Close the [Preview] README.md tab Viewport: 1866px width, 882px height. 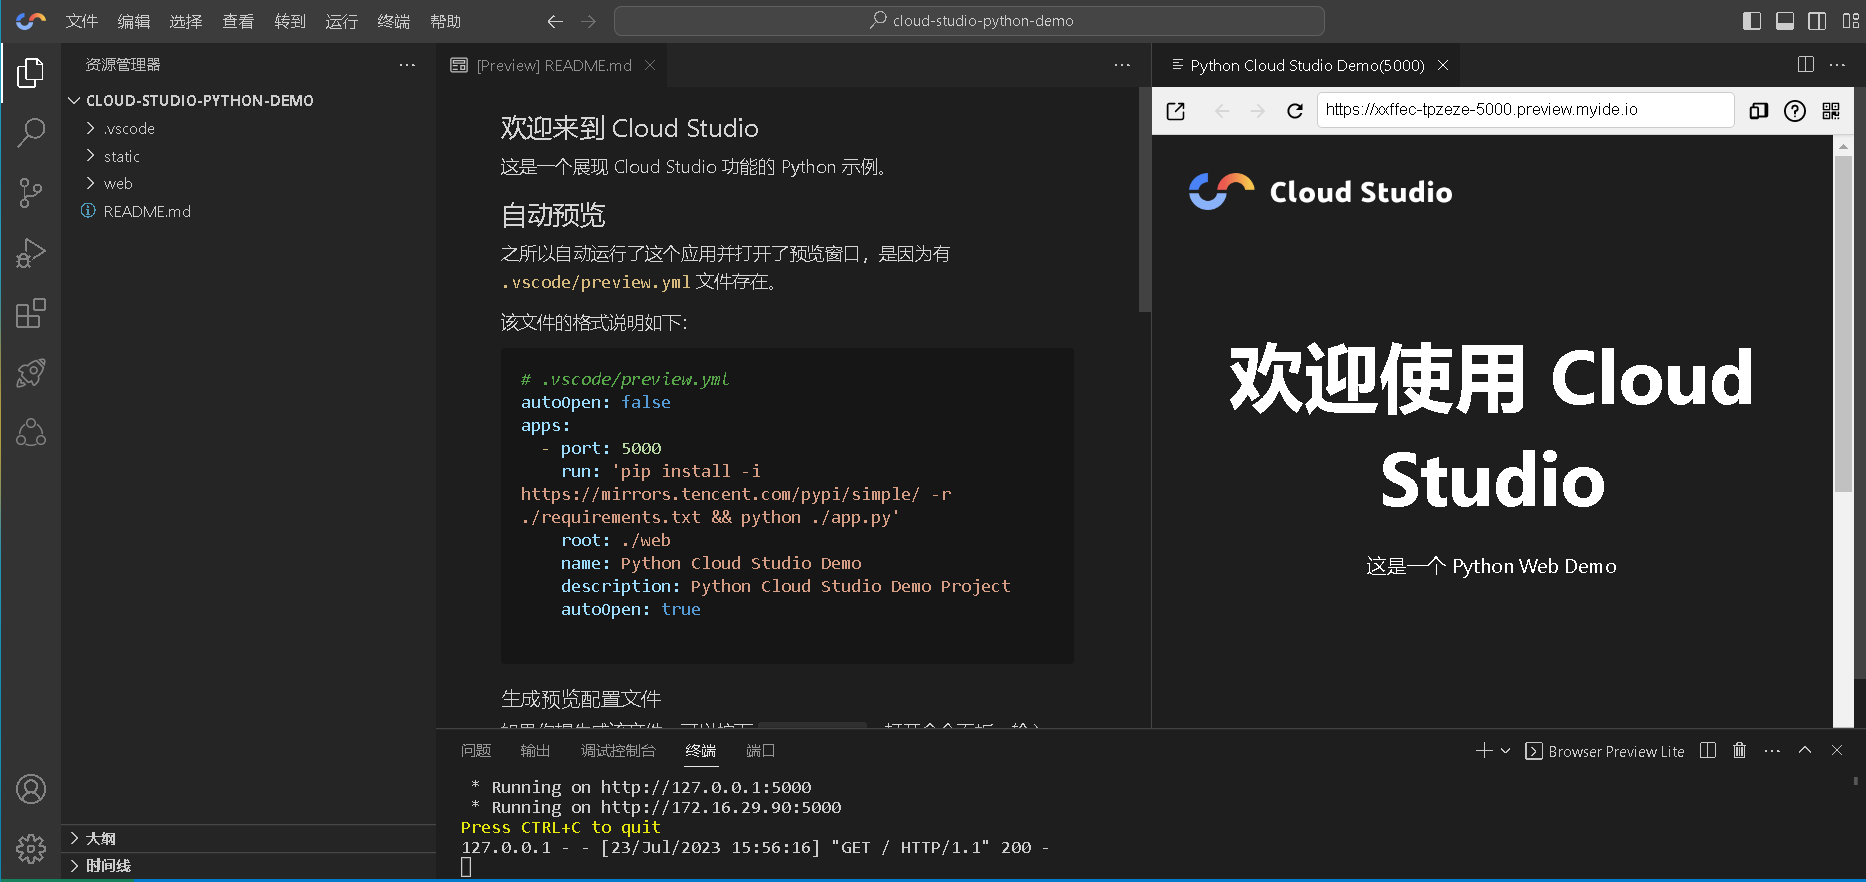(650, 65)
